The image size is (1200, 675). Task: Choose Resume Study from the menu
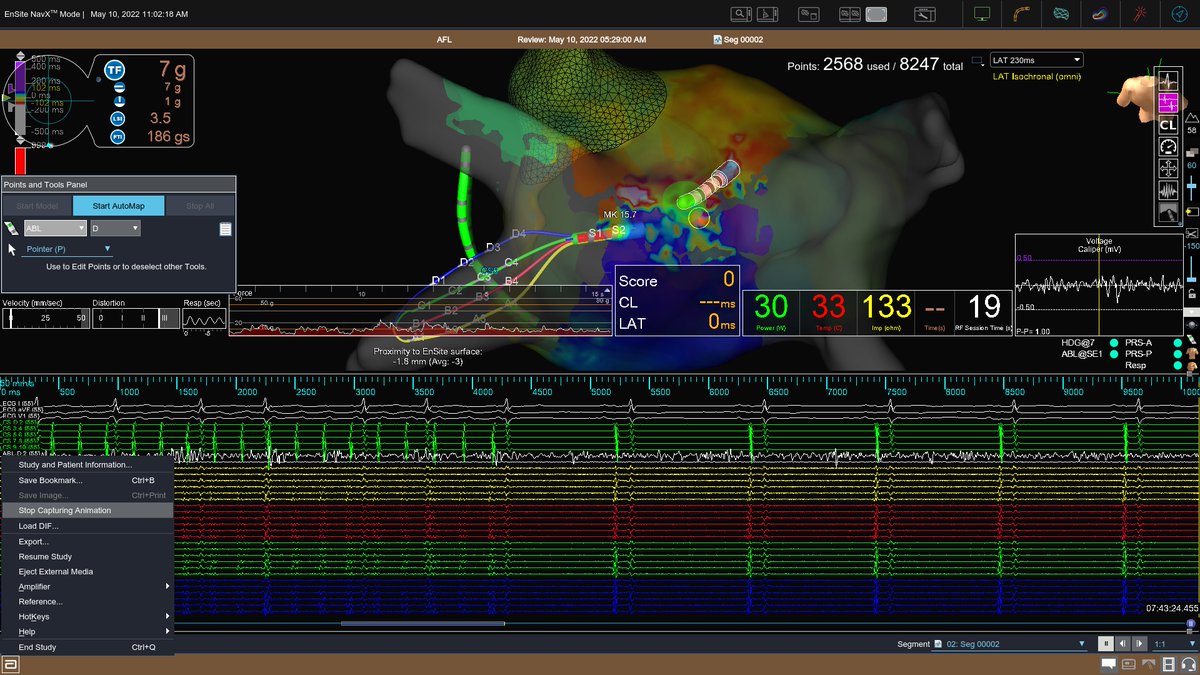pos(87,556)
